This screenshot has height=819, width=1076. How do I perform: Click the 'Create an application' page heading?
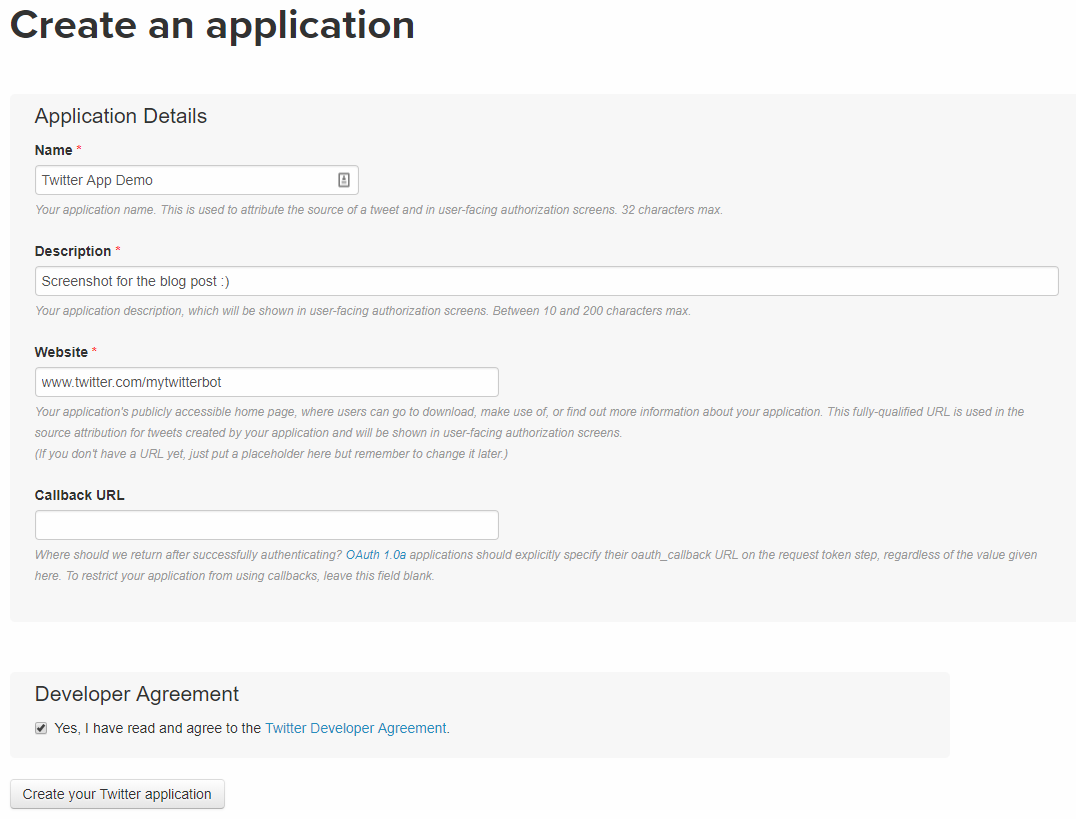212,25
